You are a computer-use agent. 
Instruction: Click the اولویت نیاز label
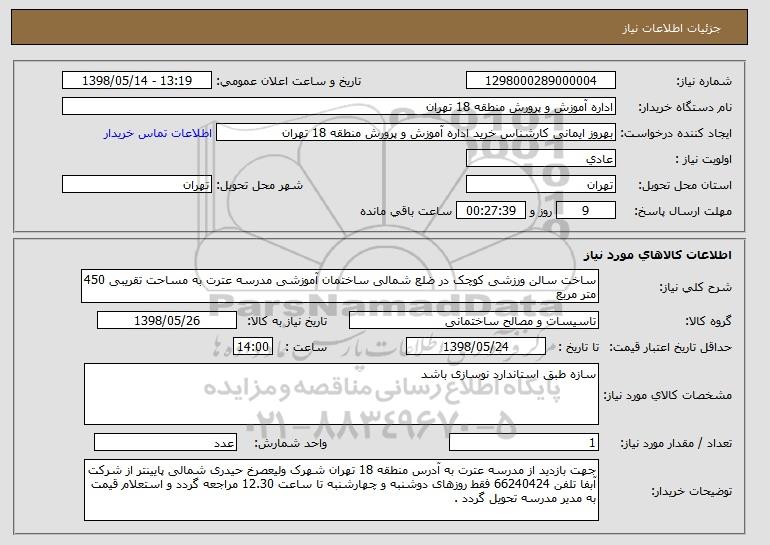704,160
